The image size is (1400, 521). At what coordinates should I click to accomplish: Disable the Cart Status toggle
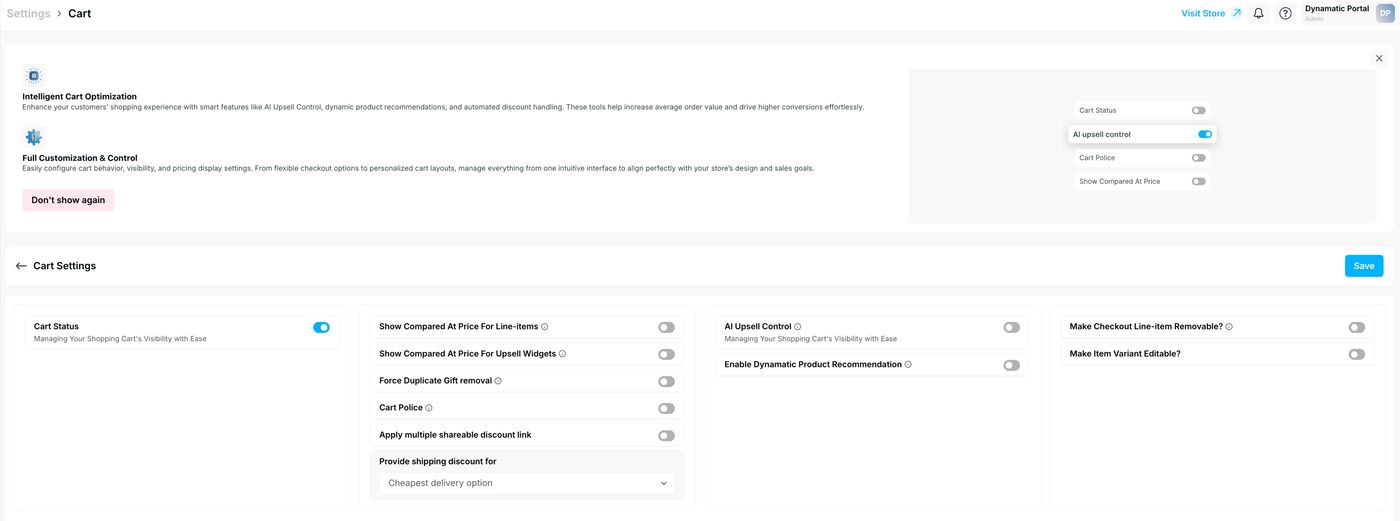[x=321, y=327]
